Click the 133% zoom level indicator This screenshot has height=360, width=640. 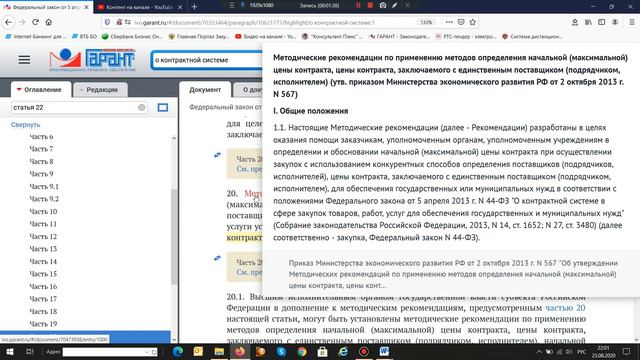click(426, 22)
